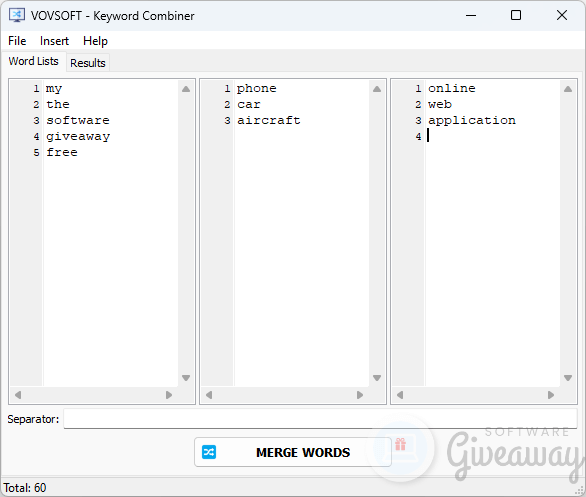Switch to the Results tab
The width and height of the screenshot is (586, 497).
(x=88, y=63)
